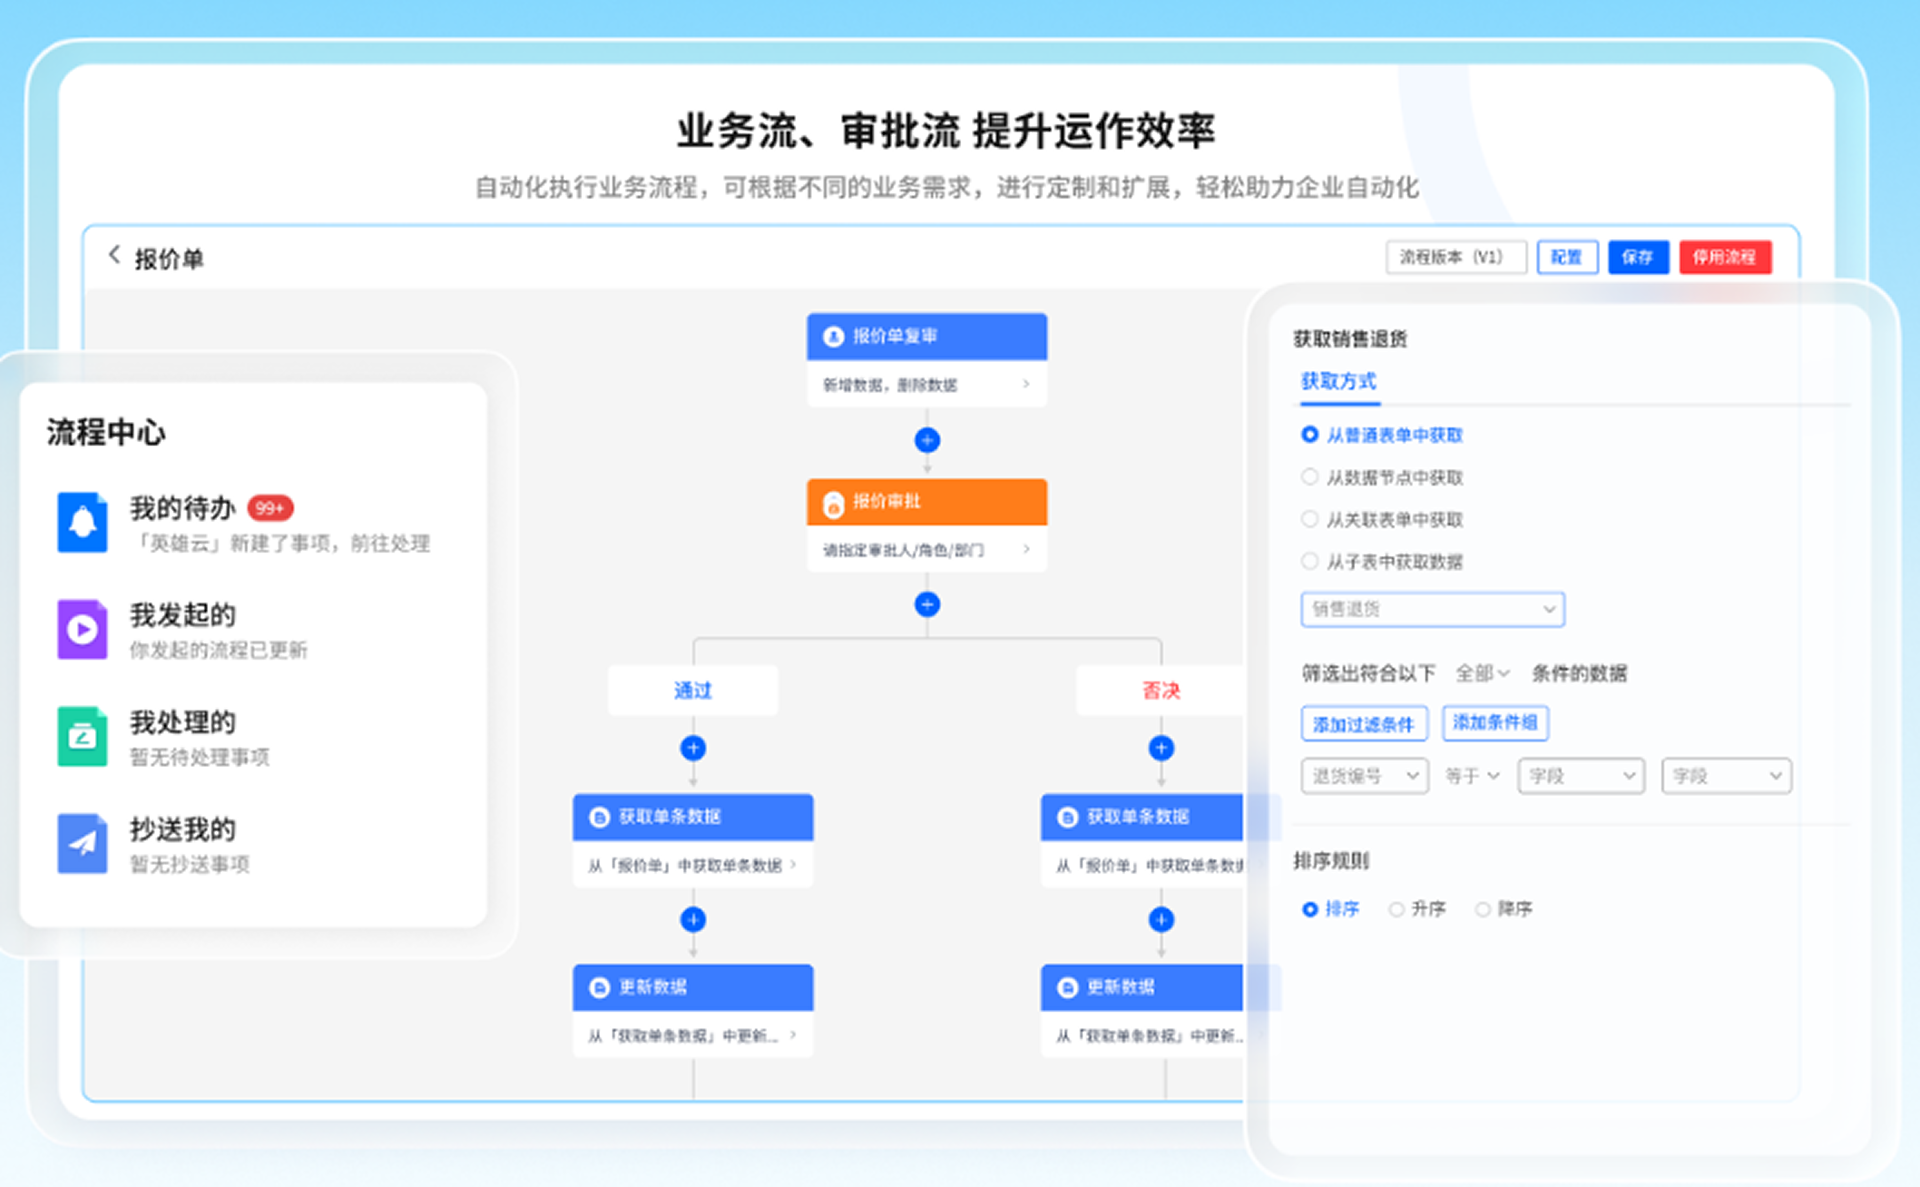This screenshot has width=1920, height=1187.
Task: Click 暂无待处理事项 text
Action: (x=199, y=757)
